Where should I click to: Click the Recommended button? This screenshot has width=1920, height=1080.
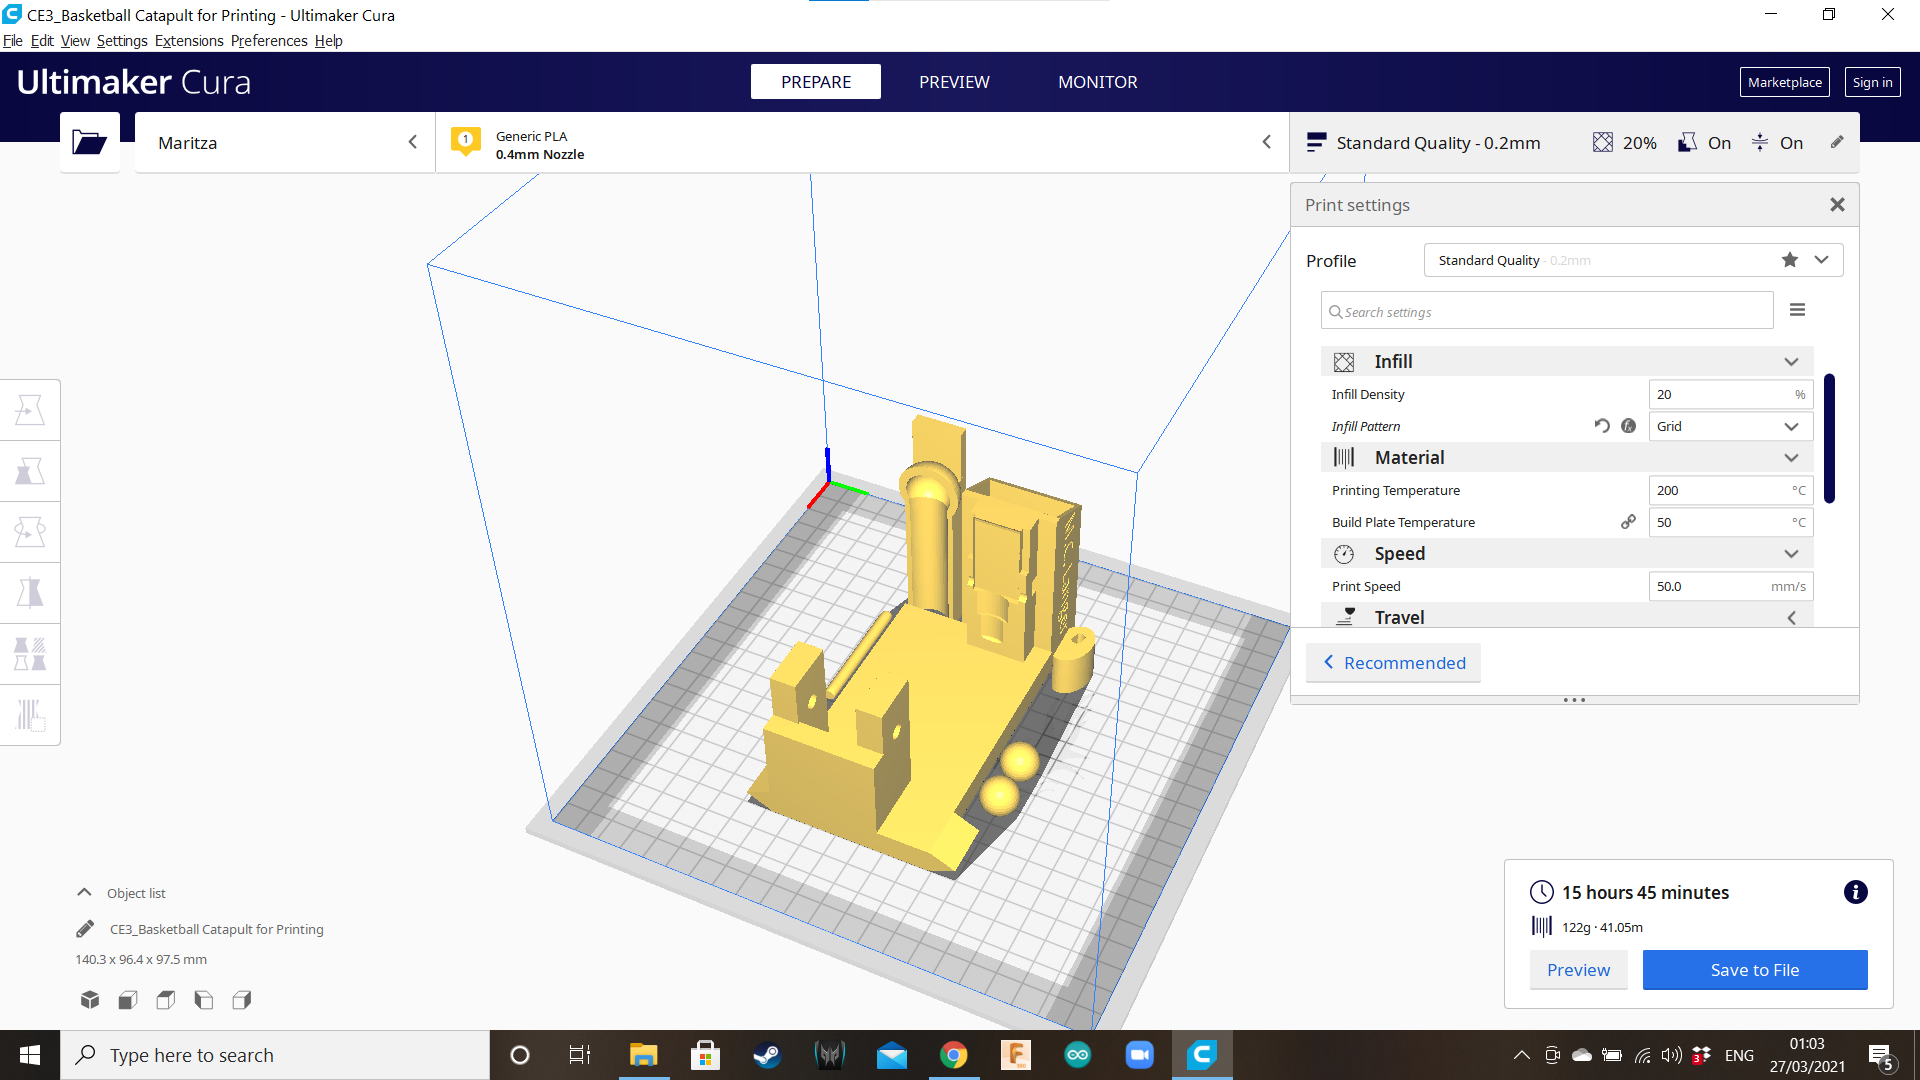[1394, 663]
